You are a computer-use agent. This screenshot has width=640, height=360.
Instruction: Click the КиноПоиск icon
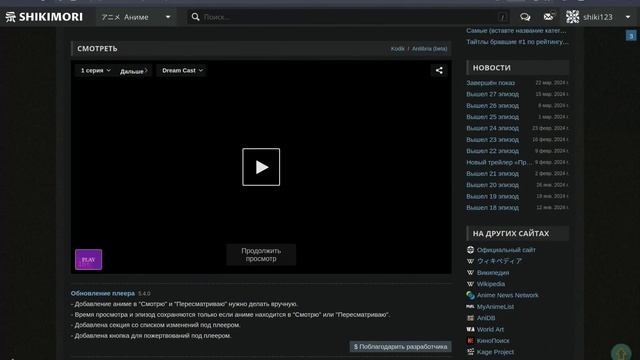(470, 340)
